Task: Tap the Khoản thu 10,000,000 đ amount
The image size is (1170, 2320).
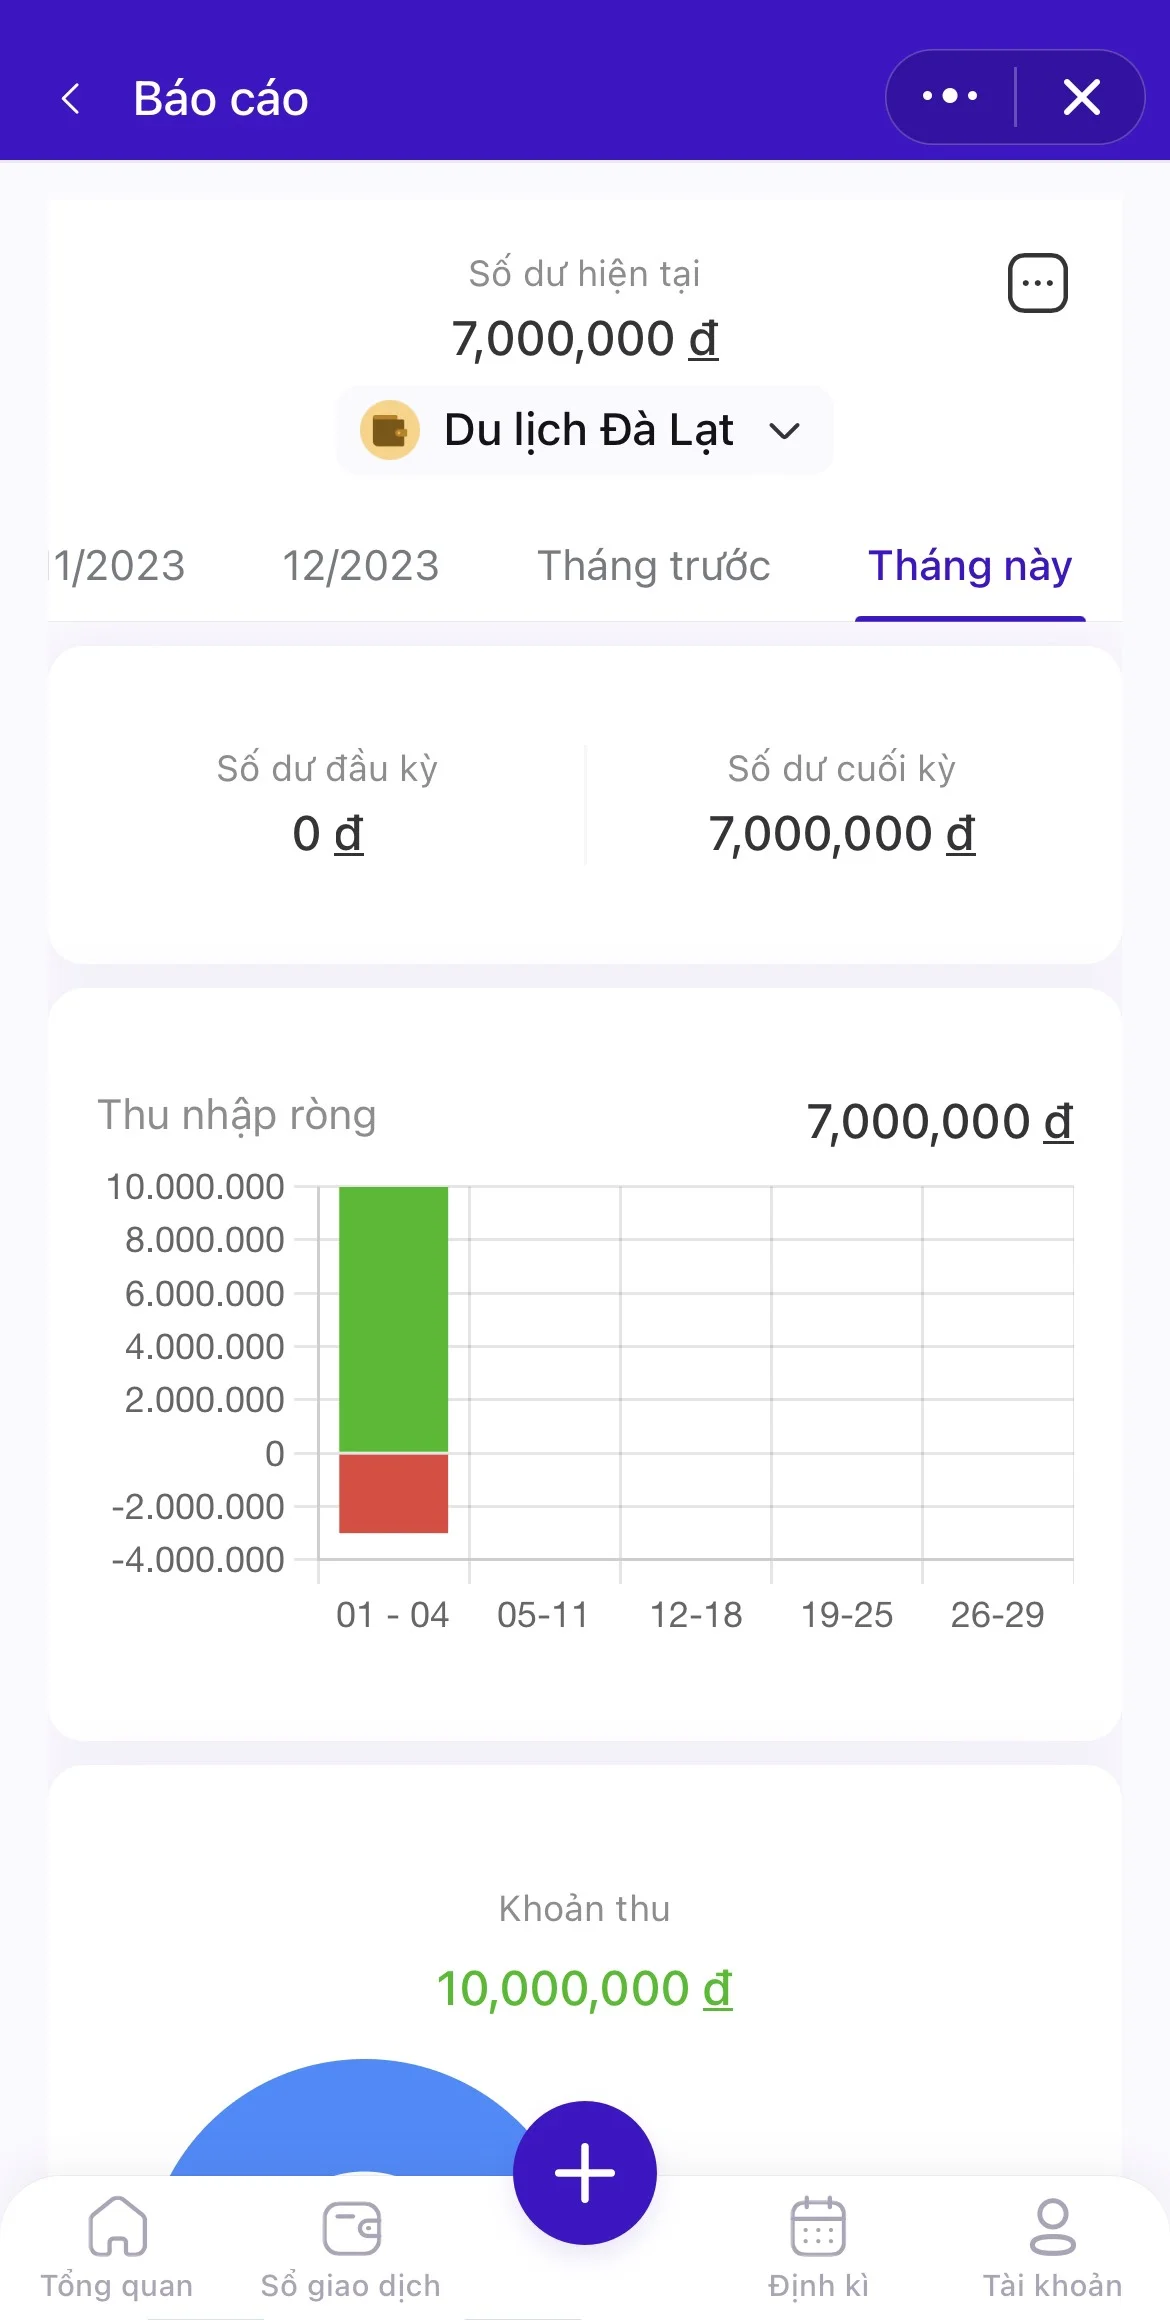Action: pos(584,1988)
